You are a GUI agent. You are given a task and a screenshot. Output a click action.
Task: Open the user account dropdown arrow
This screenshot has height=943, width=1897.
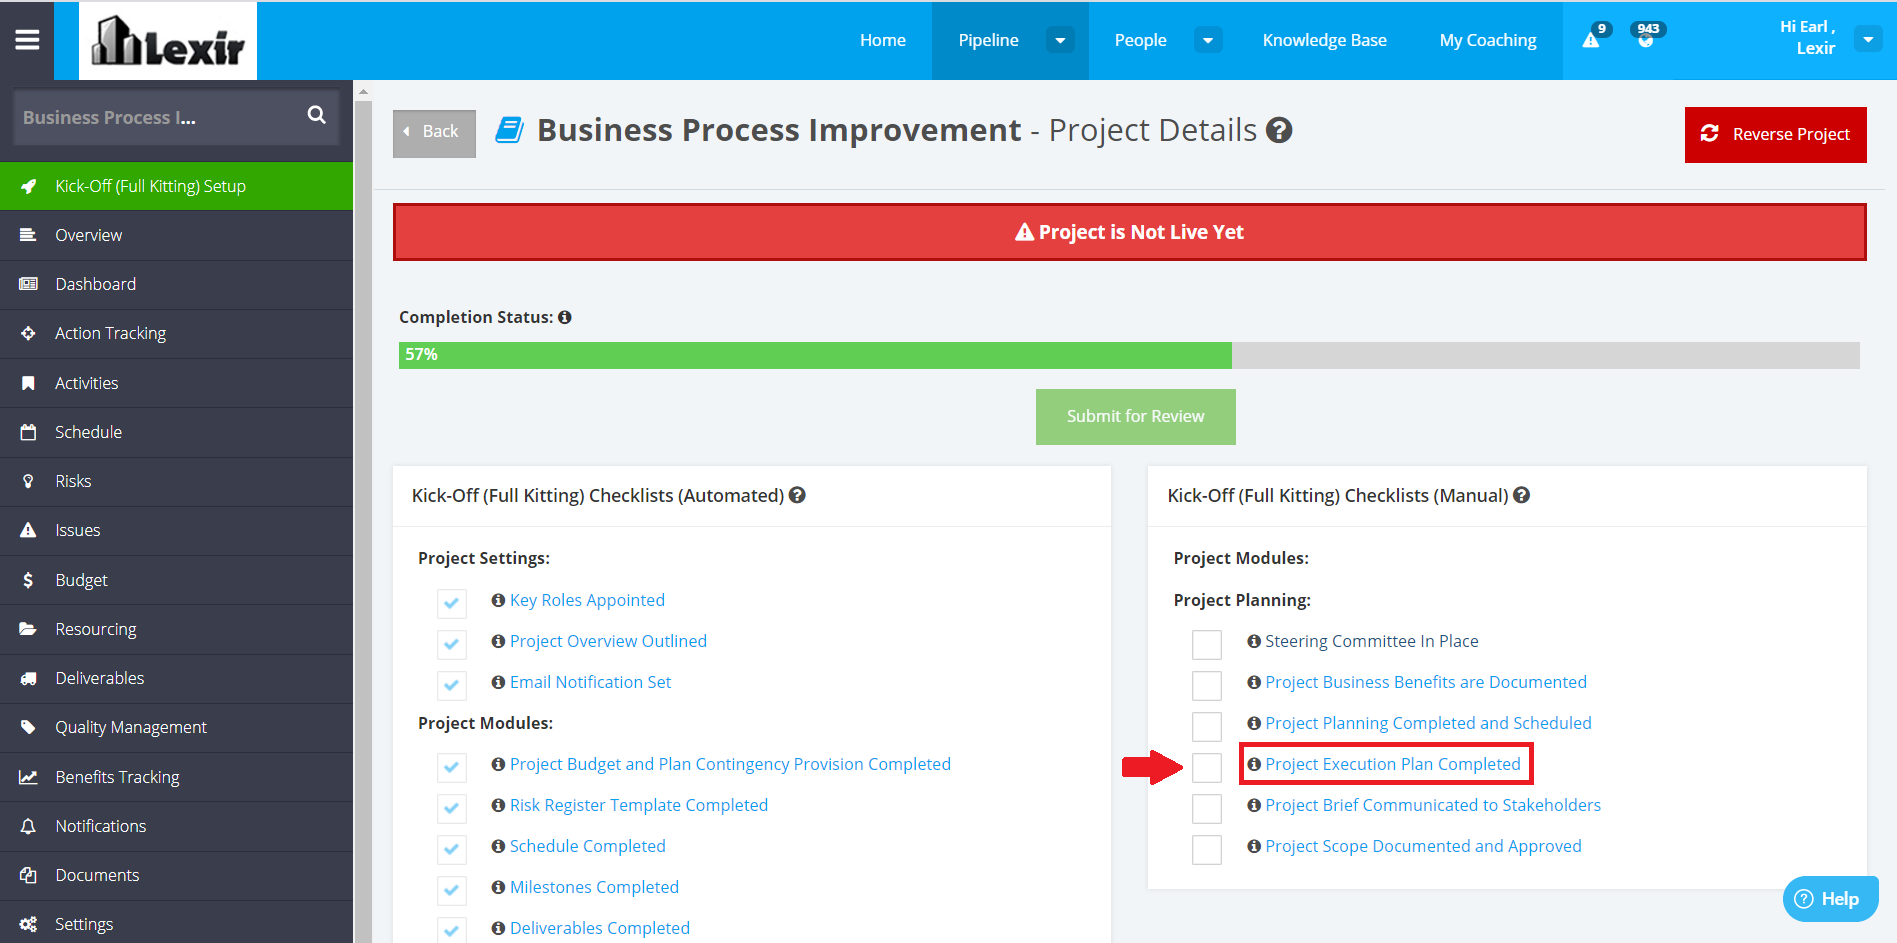point(1868,39)
